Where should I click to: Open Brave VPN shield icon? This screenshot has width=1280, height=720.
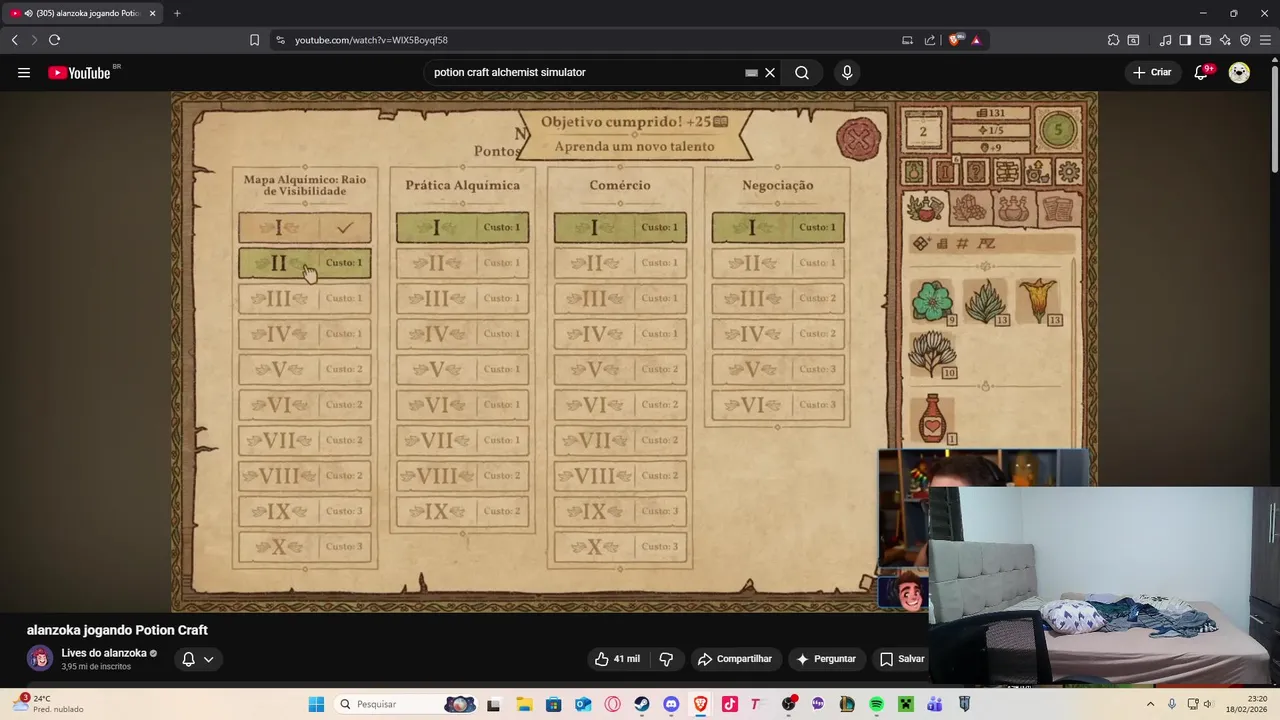[x=1245, y=40]
